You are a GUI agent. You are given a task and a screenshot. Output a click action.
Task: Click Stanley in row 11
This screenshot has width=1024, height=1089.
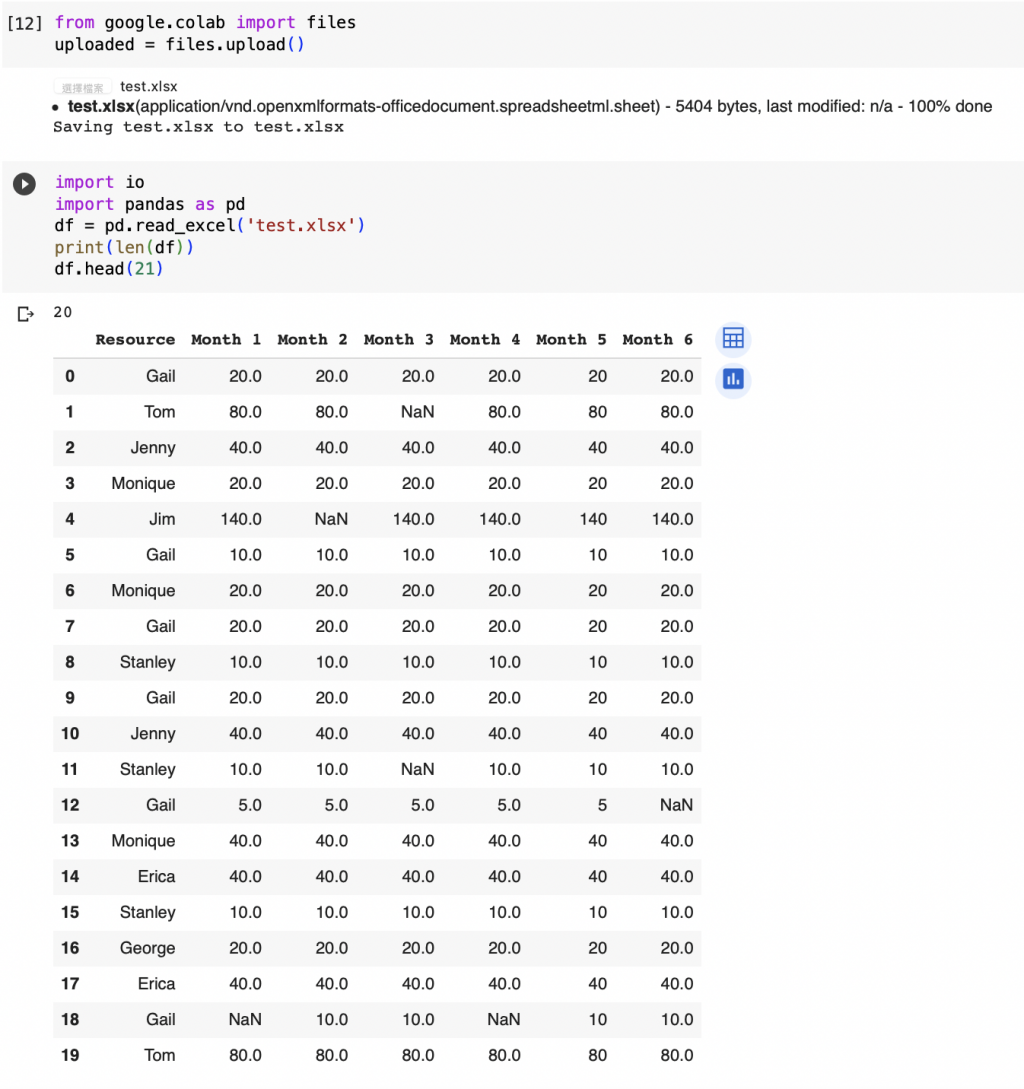tap(147, 770)
